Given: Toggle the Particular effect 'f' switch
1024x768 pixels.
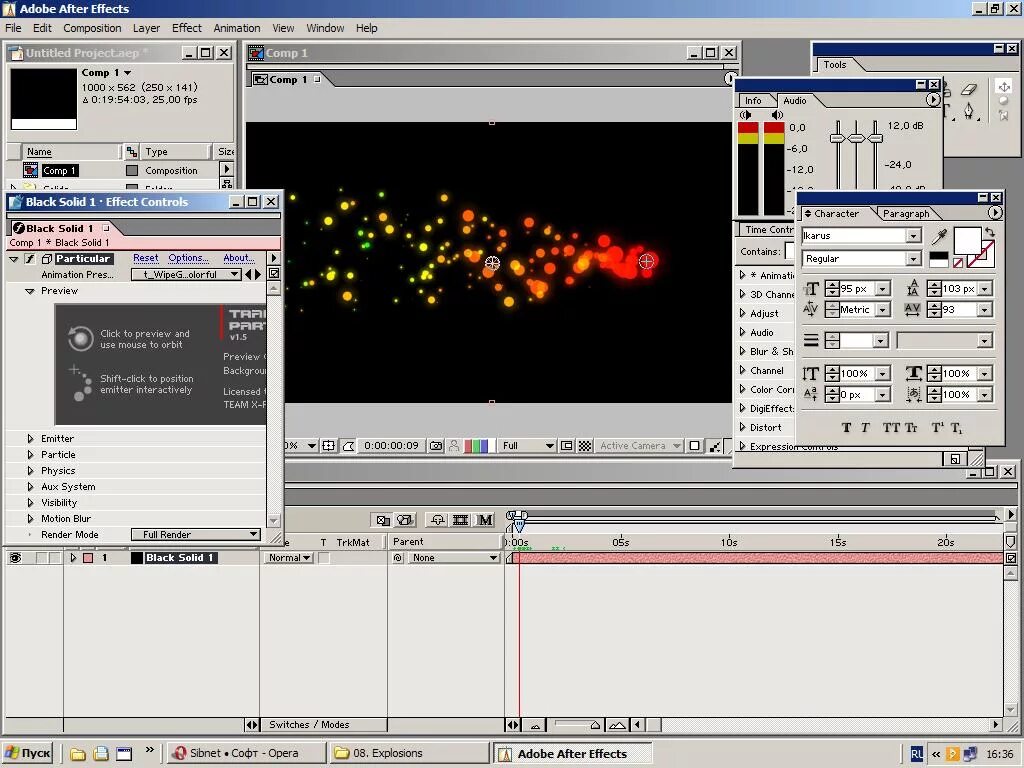Looking at the screenshot, I should coord(29,259).
